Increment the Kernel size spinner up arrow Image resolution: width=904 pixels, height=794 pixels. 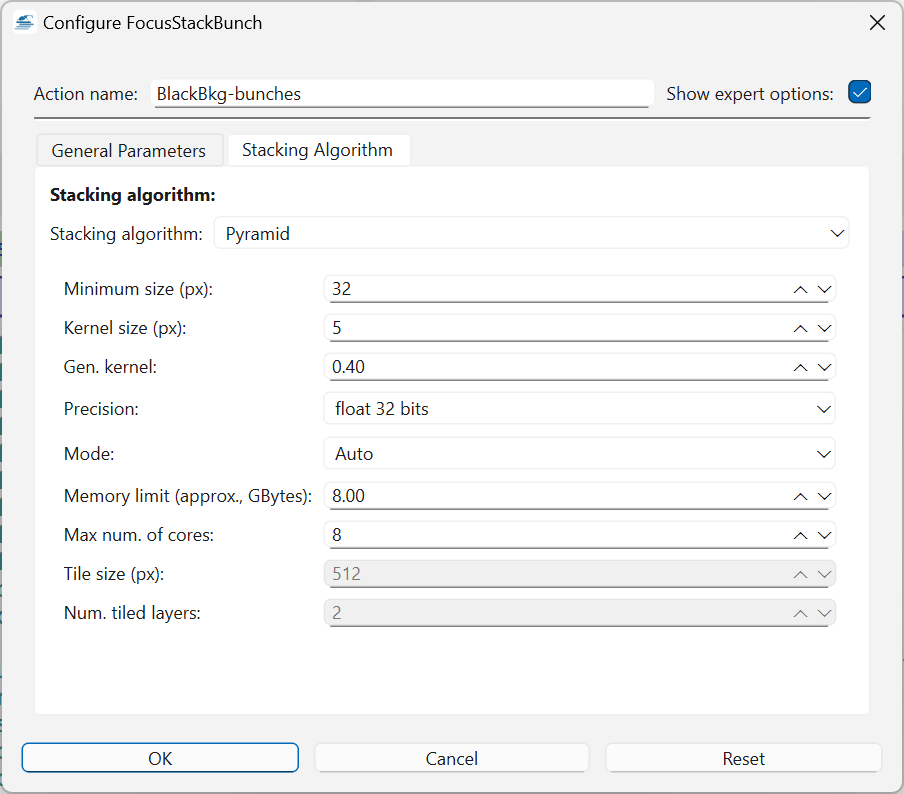800,328
